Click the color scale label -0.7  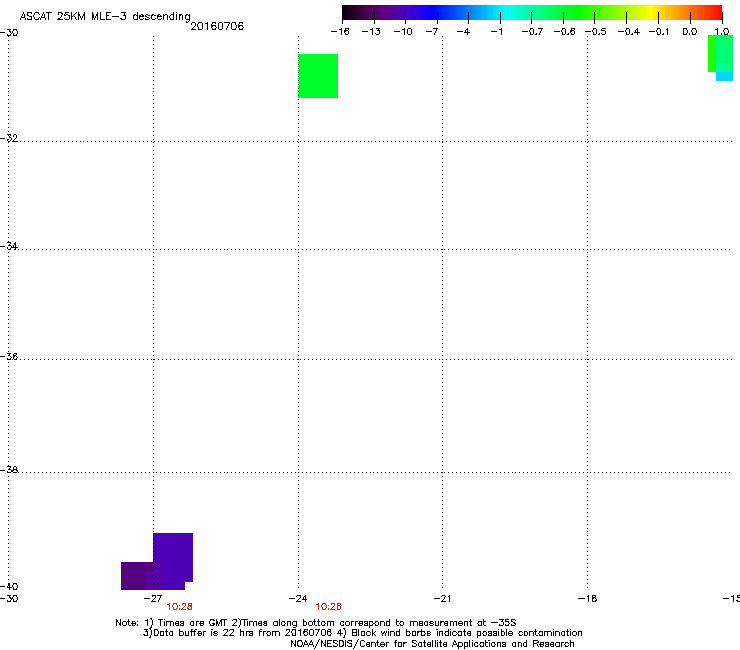532,32
